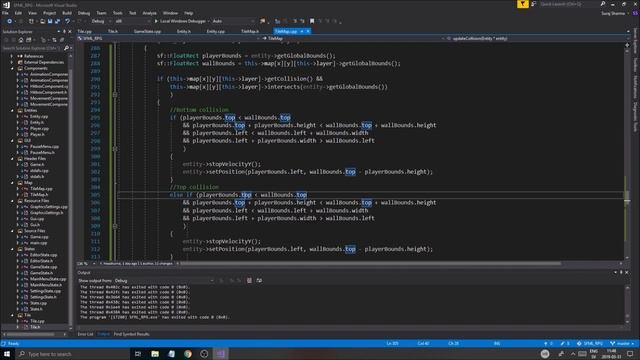640x360 pixels.
Task: Click the editor horizontal scrollbar
Action: coord(371,264)
